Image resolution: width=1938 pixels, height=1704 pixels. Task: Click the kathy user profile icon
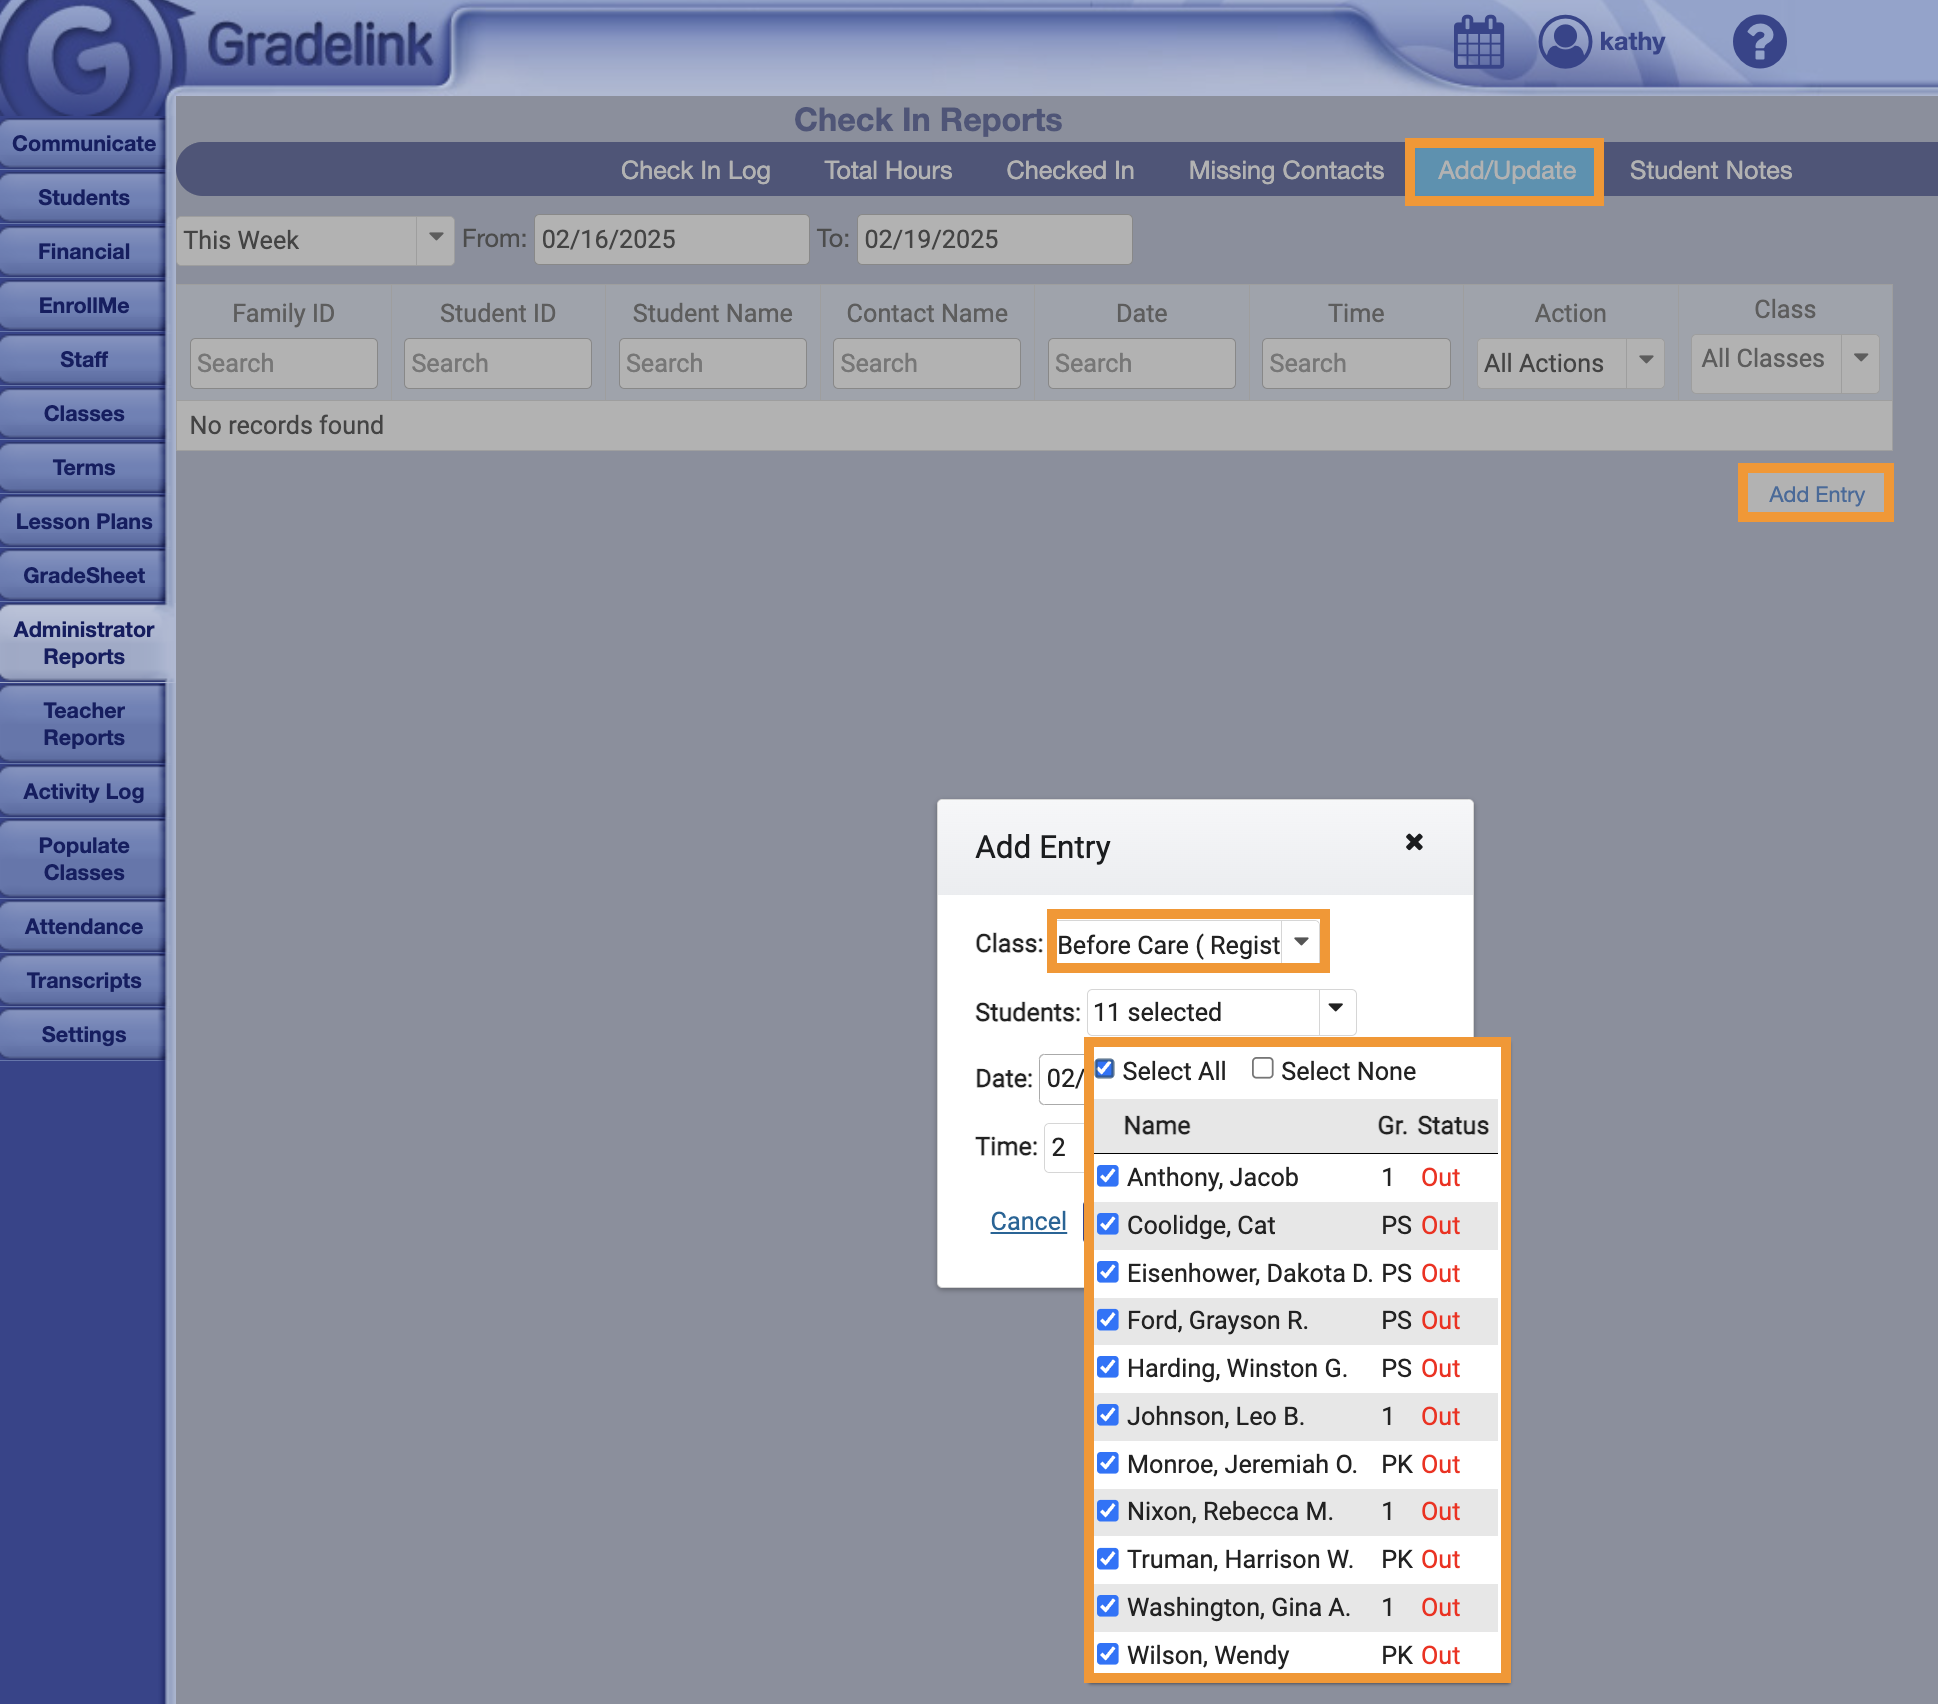[x=1564, y=42]
